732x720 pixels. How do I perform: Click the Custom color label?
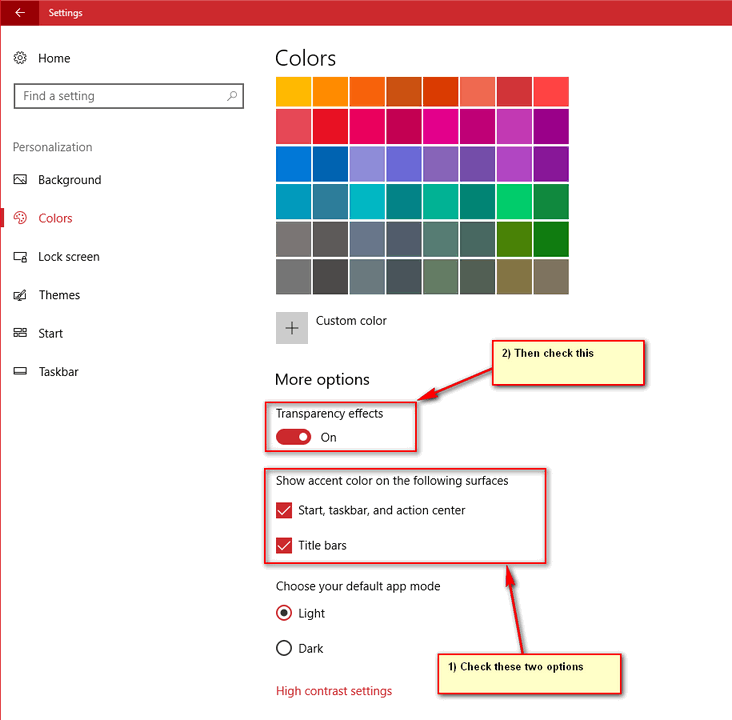[351, 321]
